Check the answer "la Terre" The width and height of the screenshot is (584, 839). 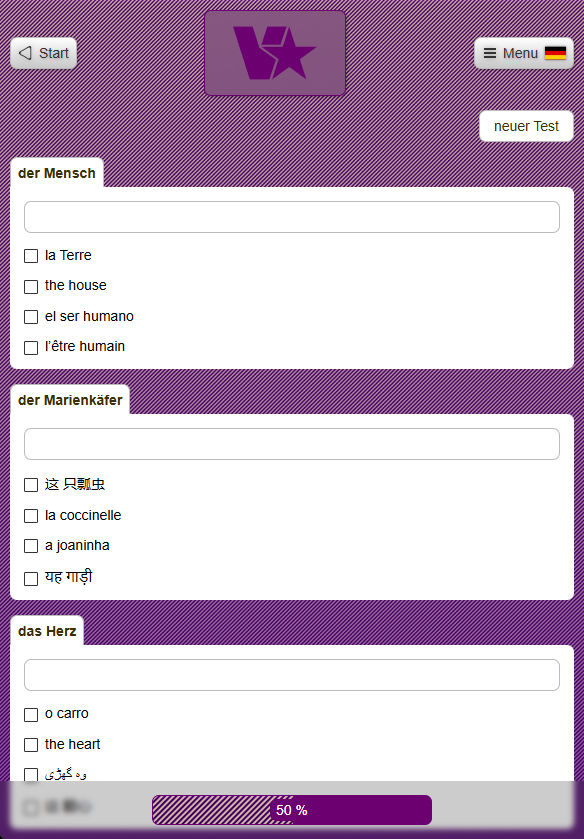pos(31,256)
